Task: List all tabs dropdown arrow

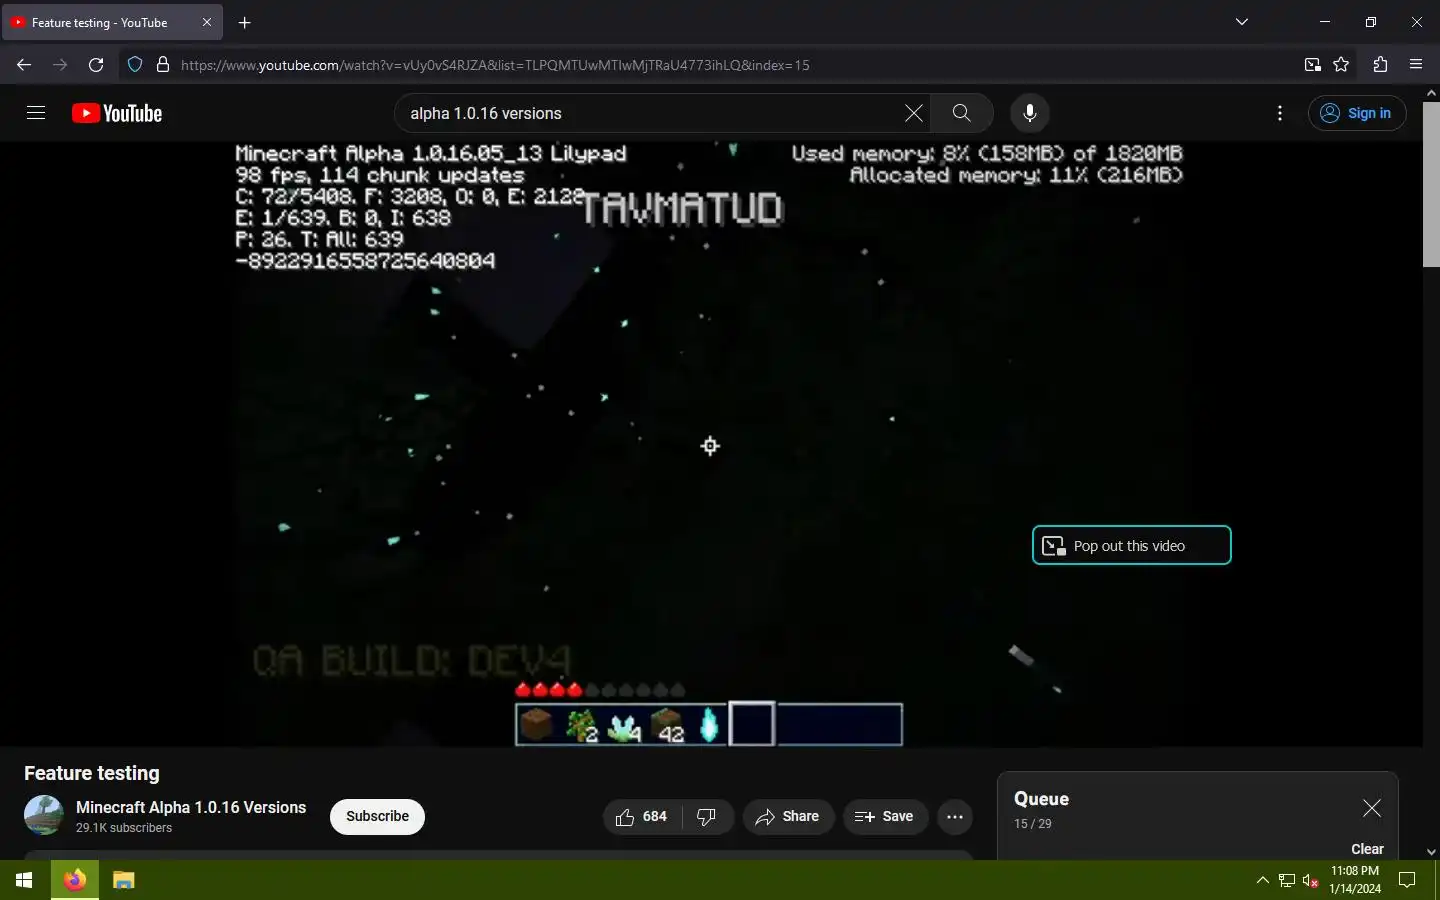Action: [1242, 22]
